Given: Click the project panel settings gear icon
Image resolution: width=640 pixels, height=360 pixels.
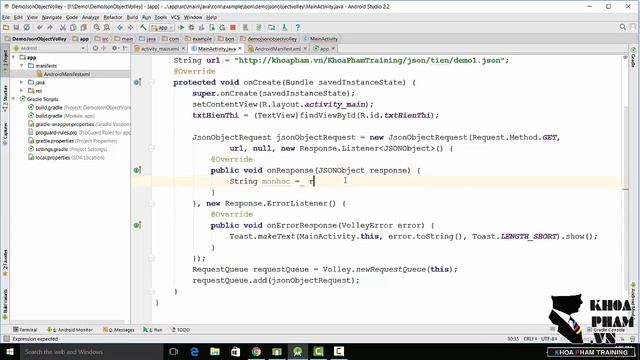Looking at the screenshot, I should tap(115, 48).
